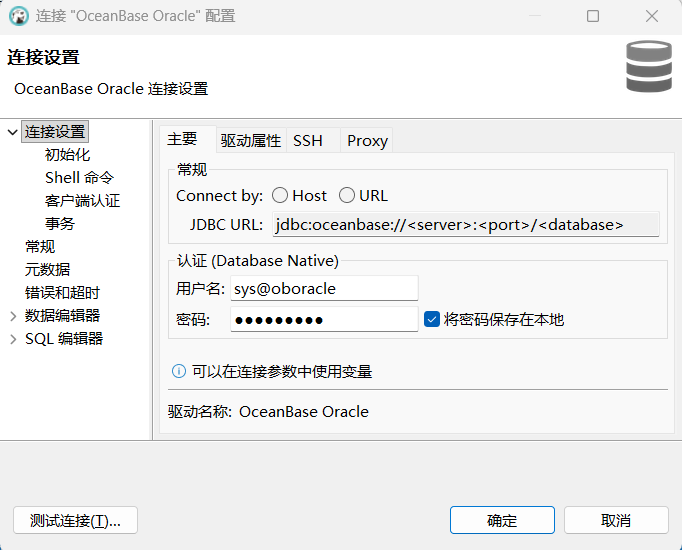Toggle save password locally checkbox
This screenshot has height=550, width=682.
(432, 319)
